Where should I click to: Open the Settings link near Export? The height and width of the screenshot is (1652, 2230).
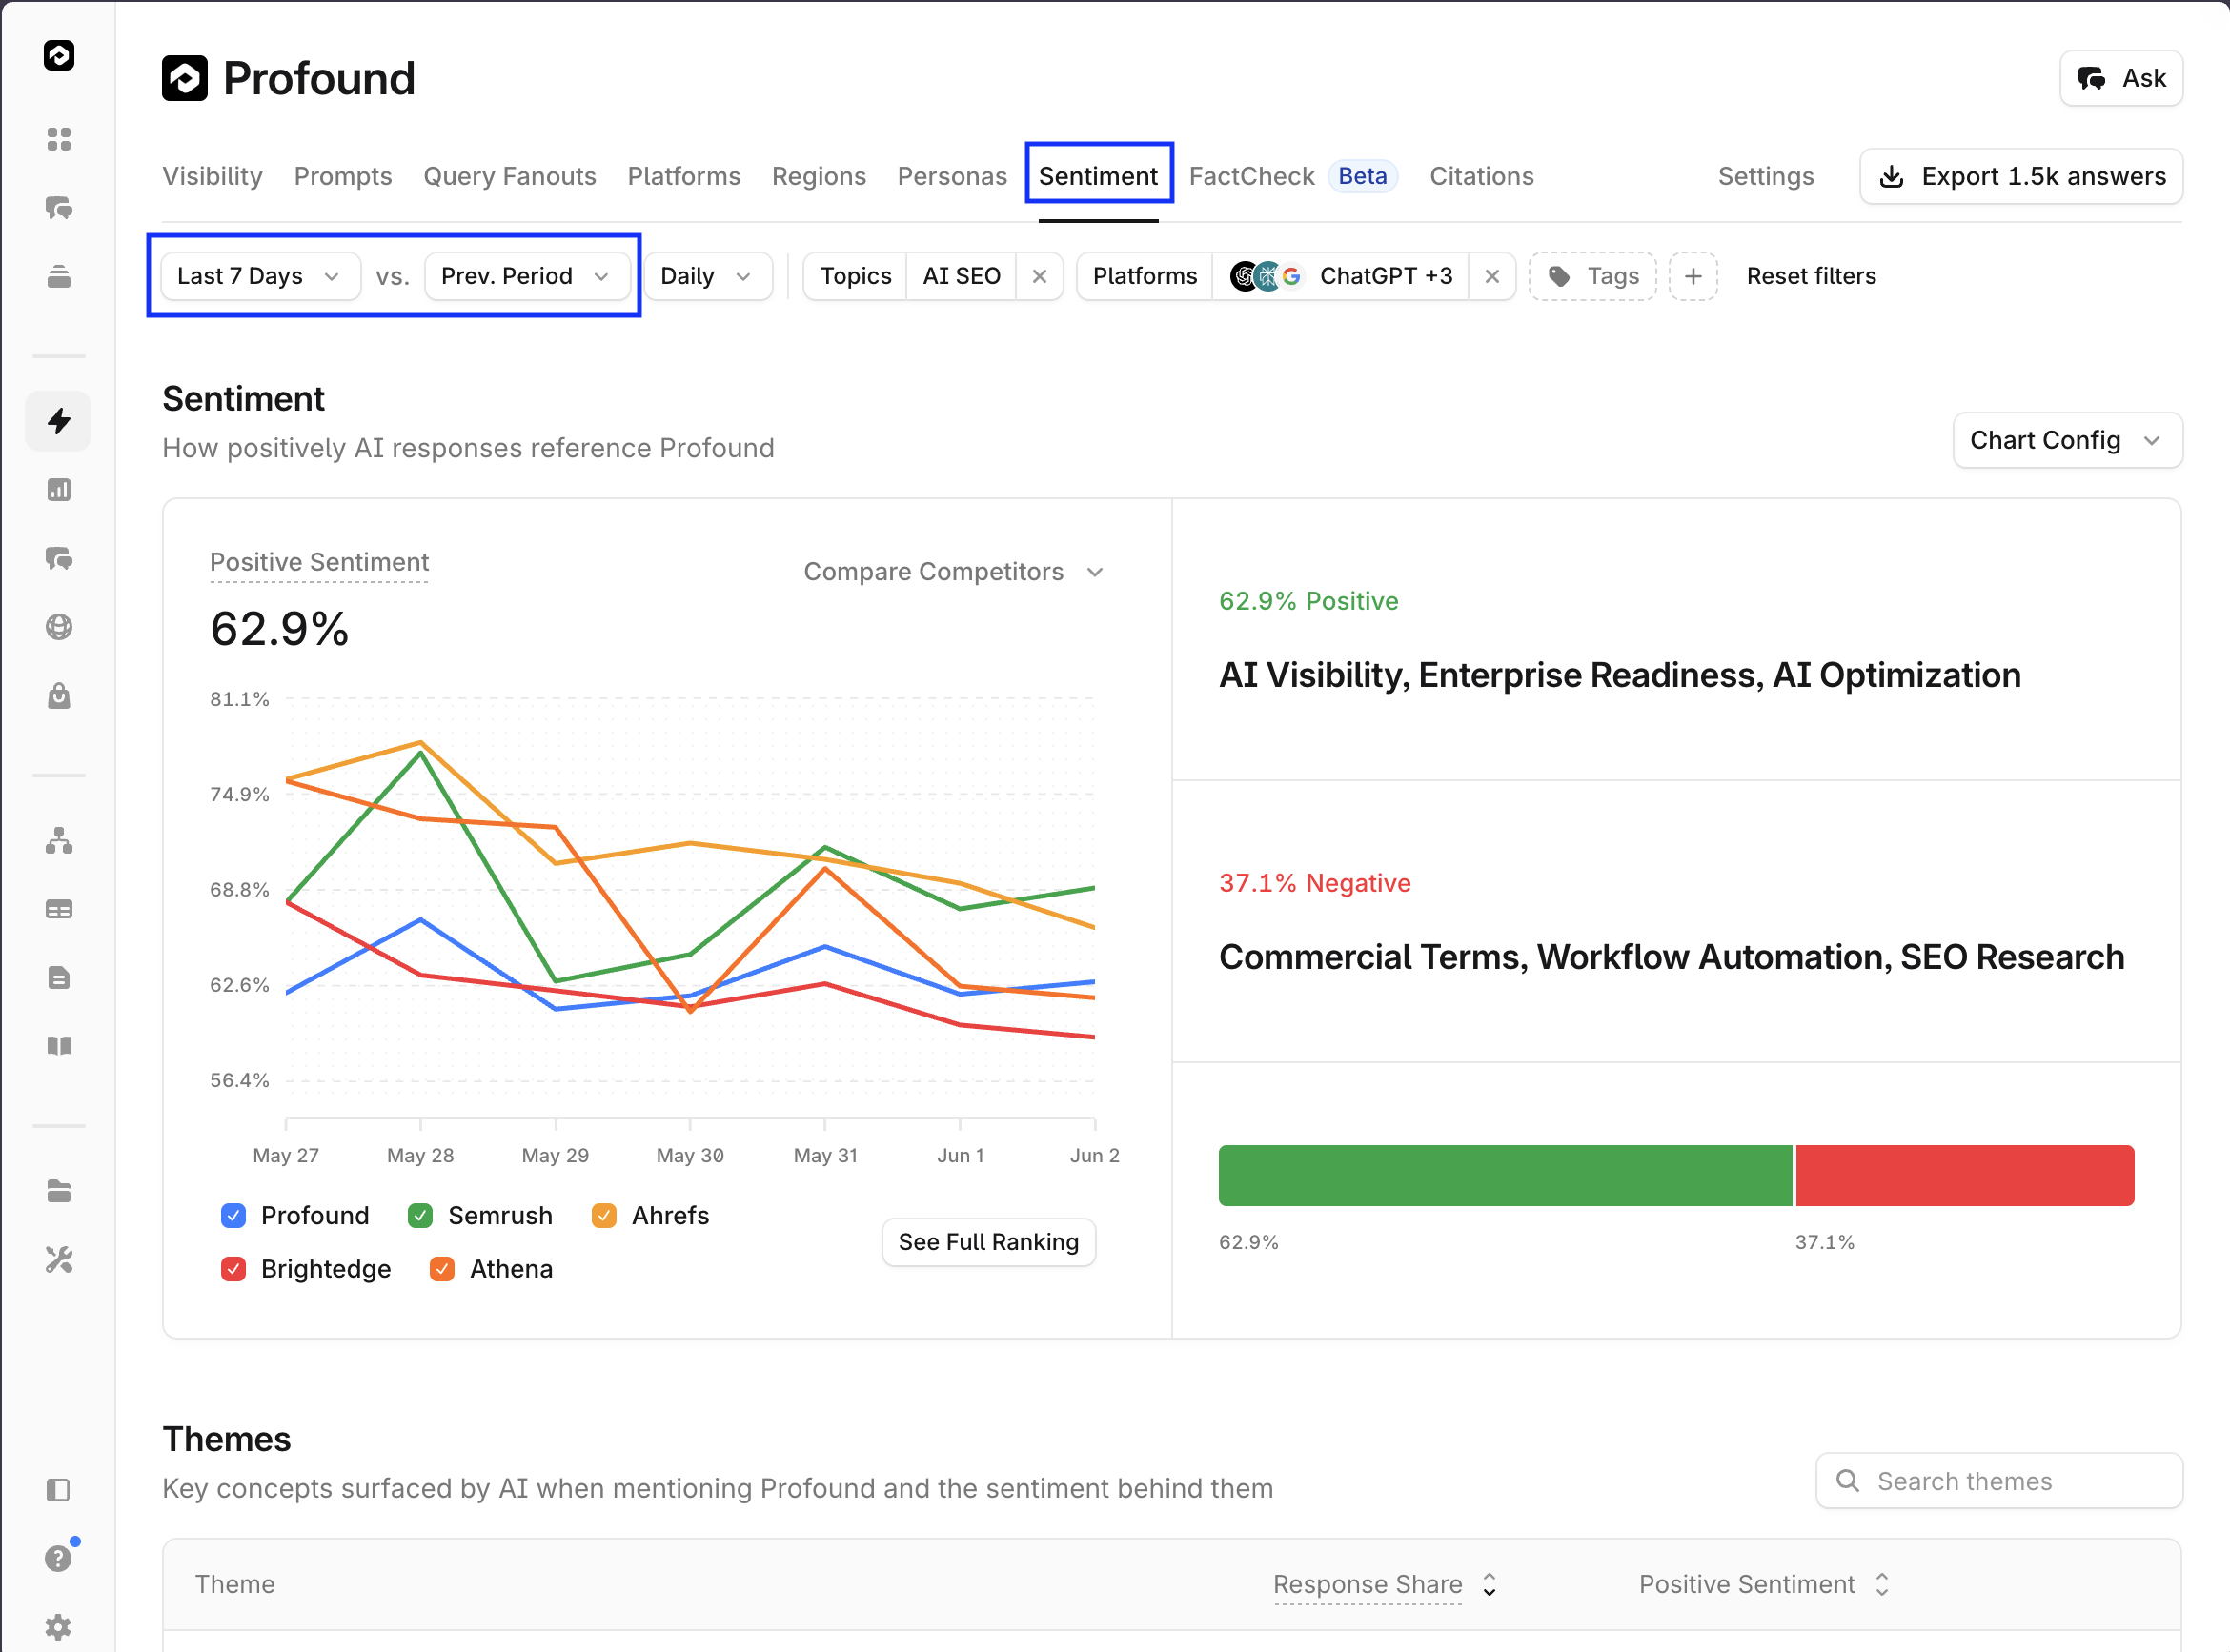[1765, 176]
